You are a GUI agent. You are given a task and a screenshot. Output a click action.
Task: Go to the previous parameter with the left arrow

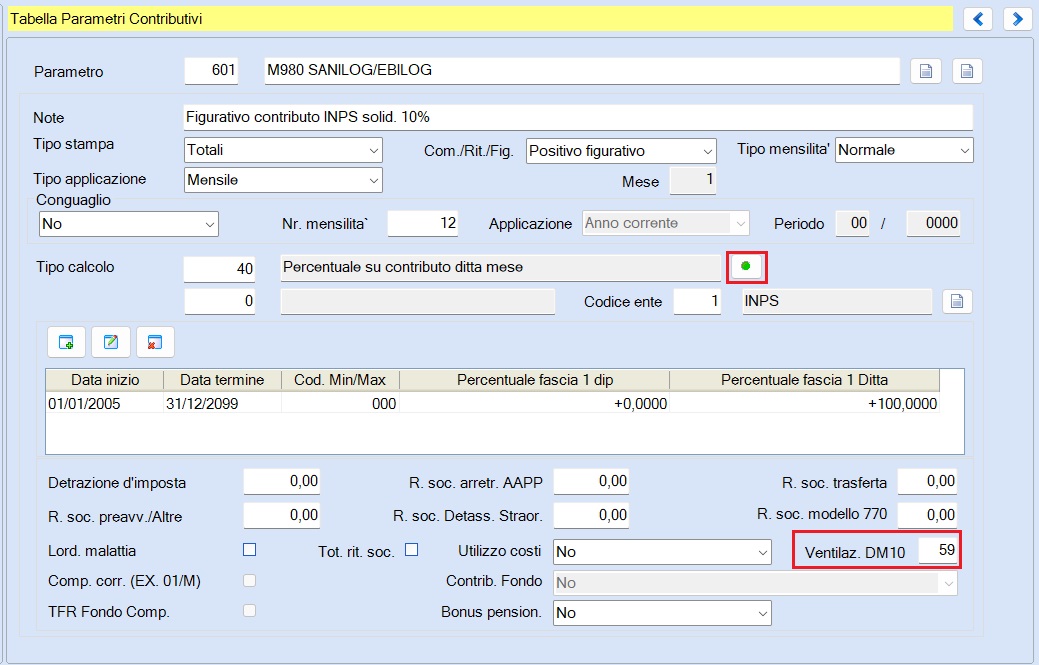(978, 19)
